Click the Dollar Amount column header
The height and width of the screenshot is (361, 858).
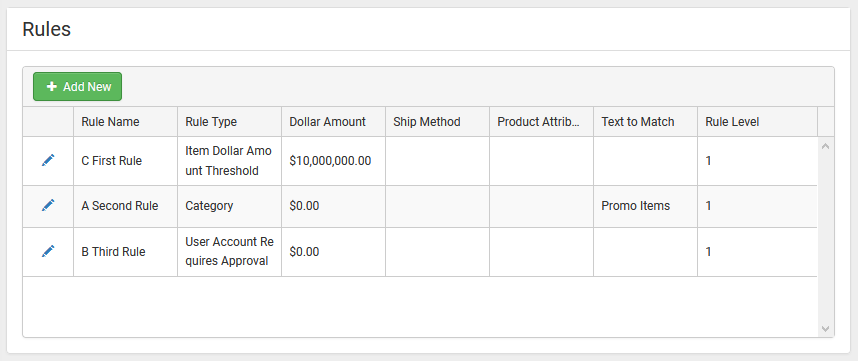coord(333,121)
